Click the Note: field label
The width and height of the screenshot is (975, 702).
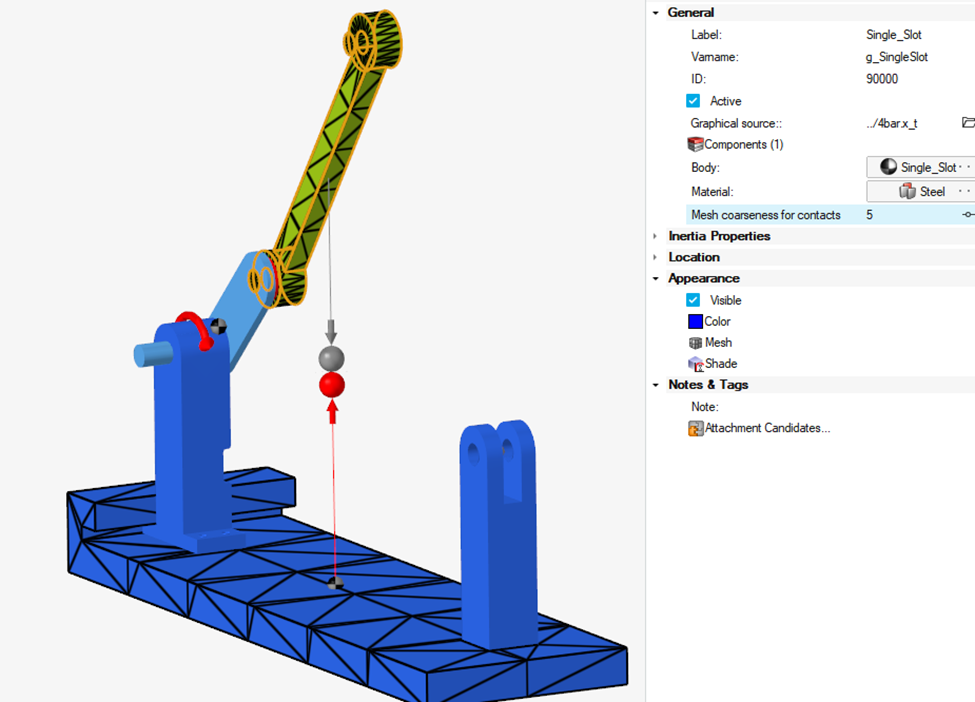pyautogui.click(x=705, y=407)
